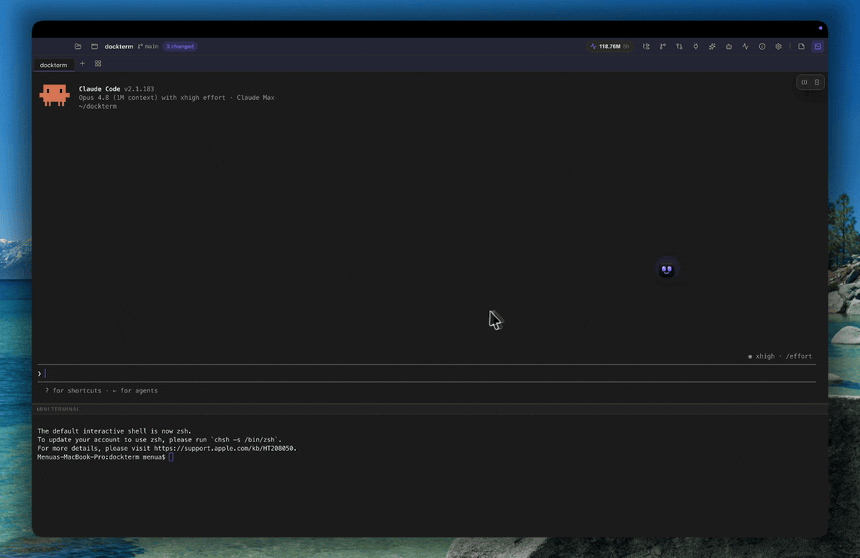Toggle the highlighted terminal panel icon
Viewport: 860px width, 558px height.
click(818, 47)
